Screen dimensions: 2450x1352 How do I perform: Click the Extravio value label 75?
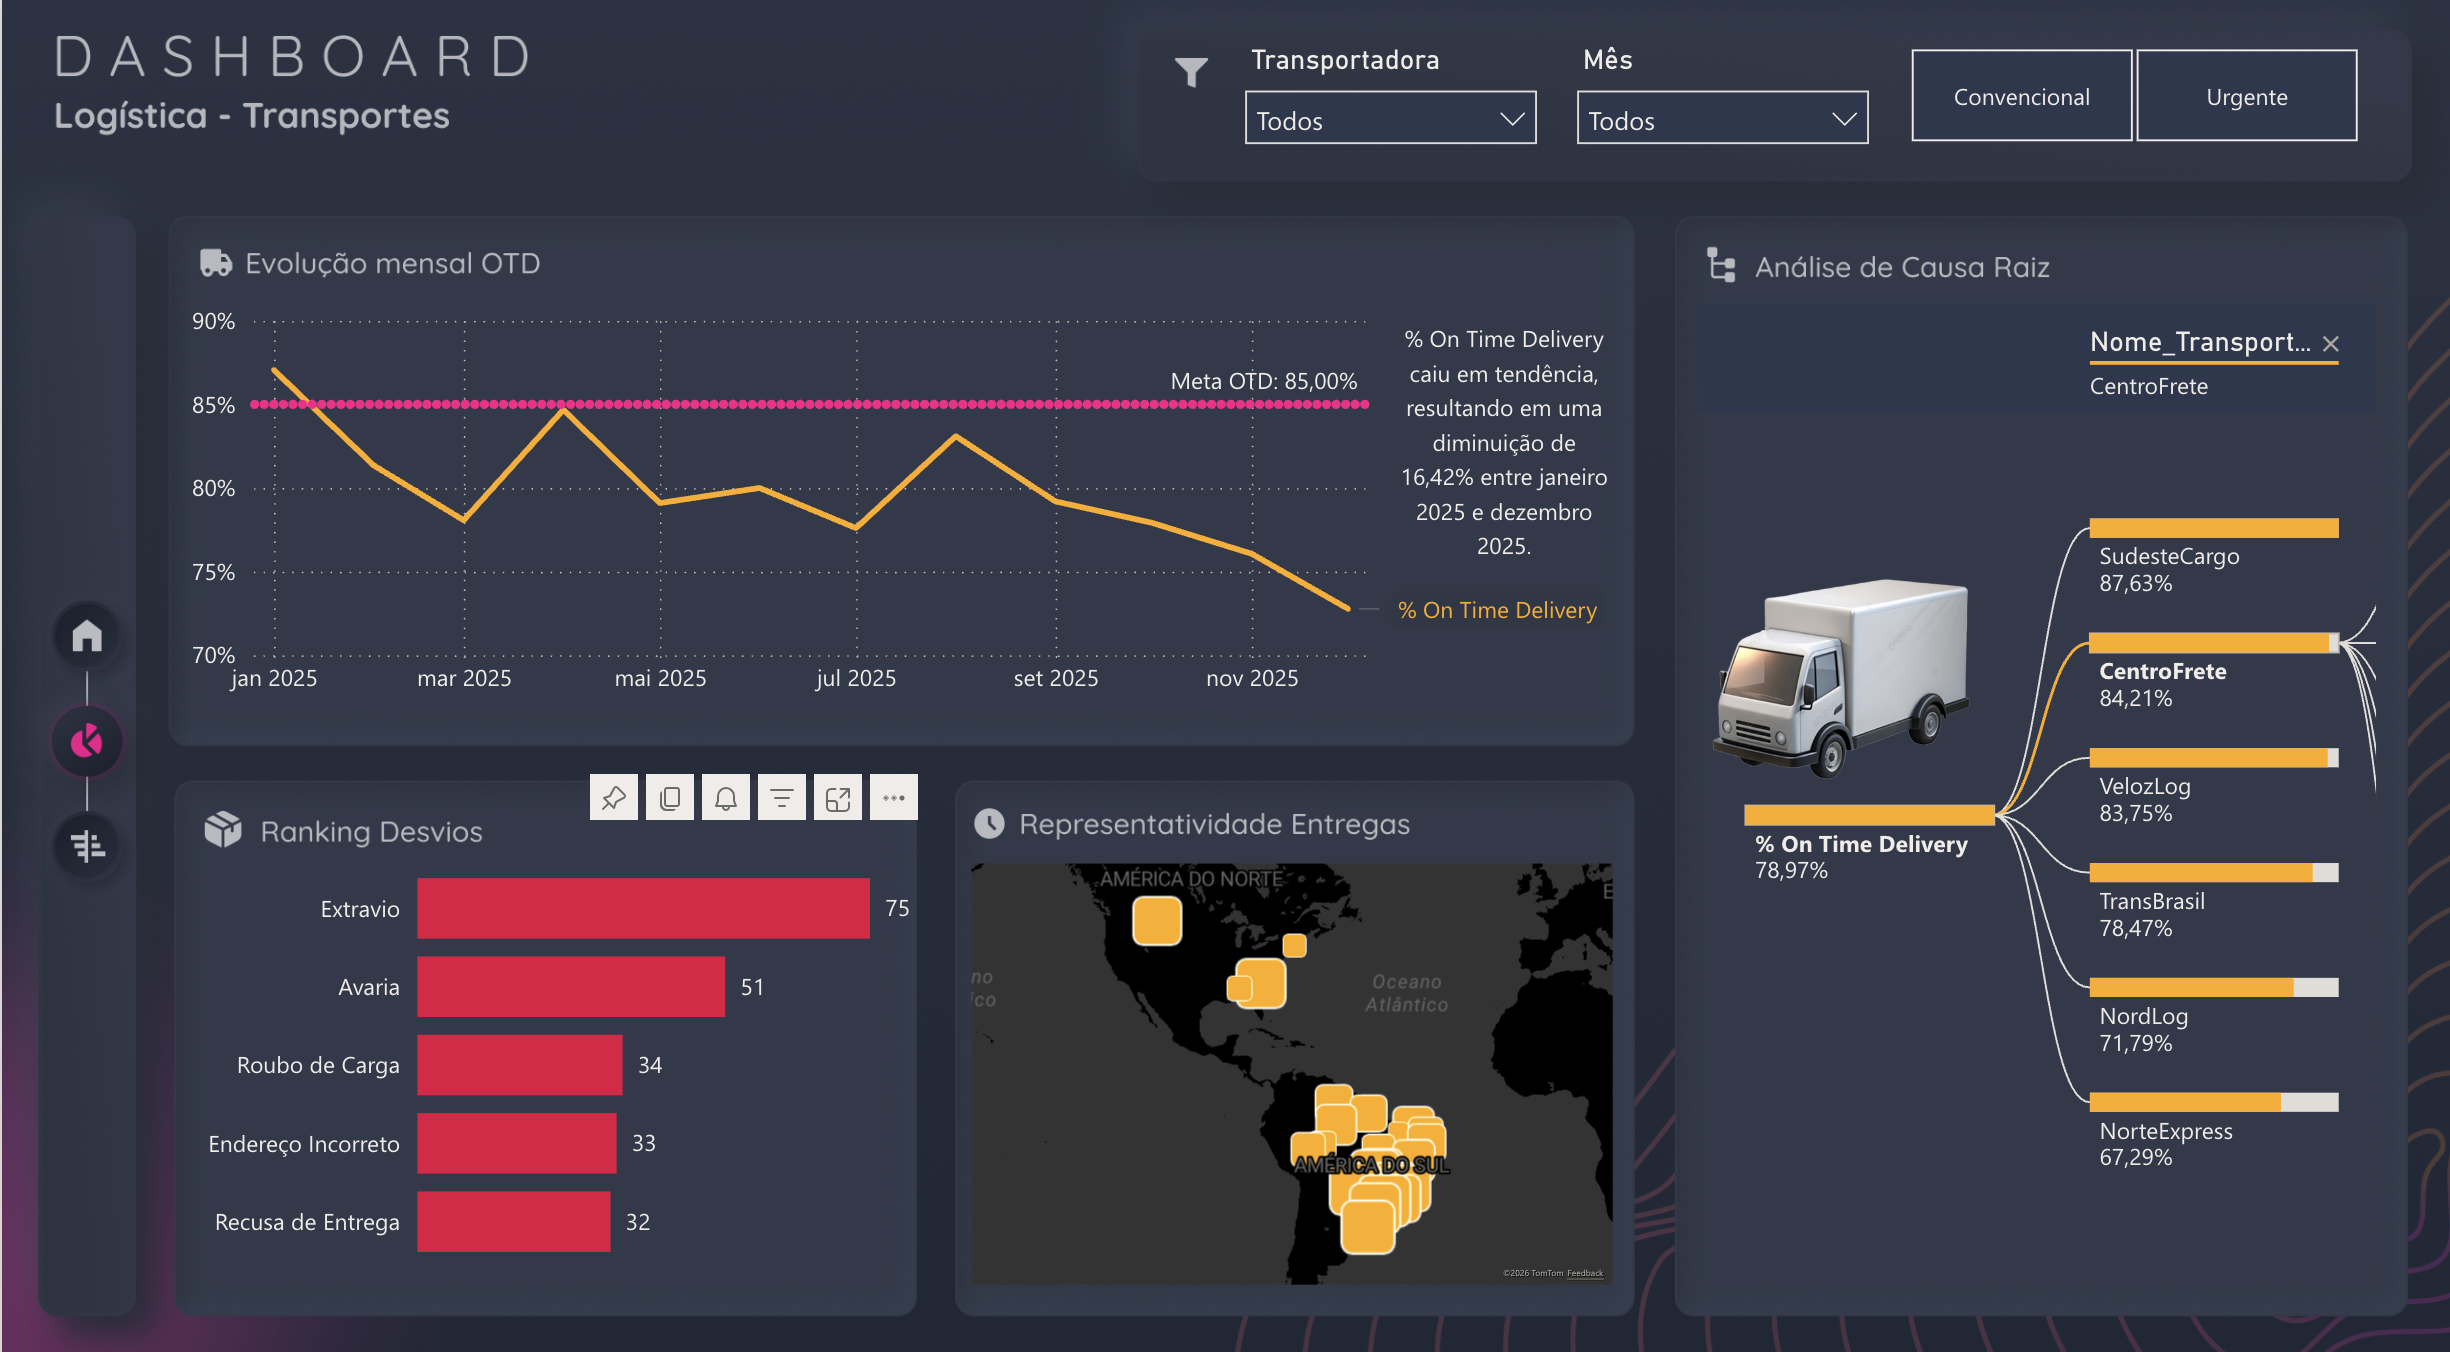click(x=897, y=908)
